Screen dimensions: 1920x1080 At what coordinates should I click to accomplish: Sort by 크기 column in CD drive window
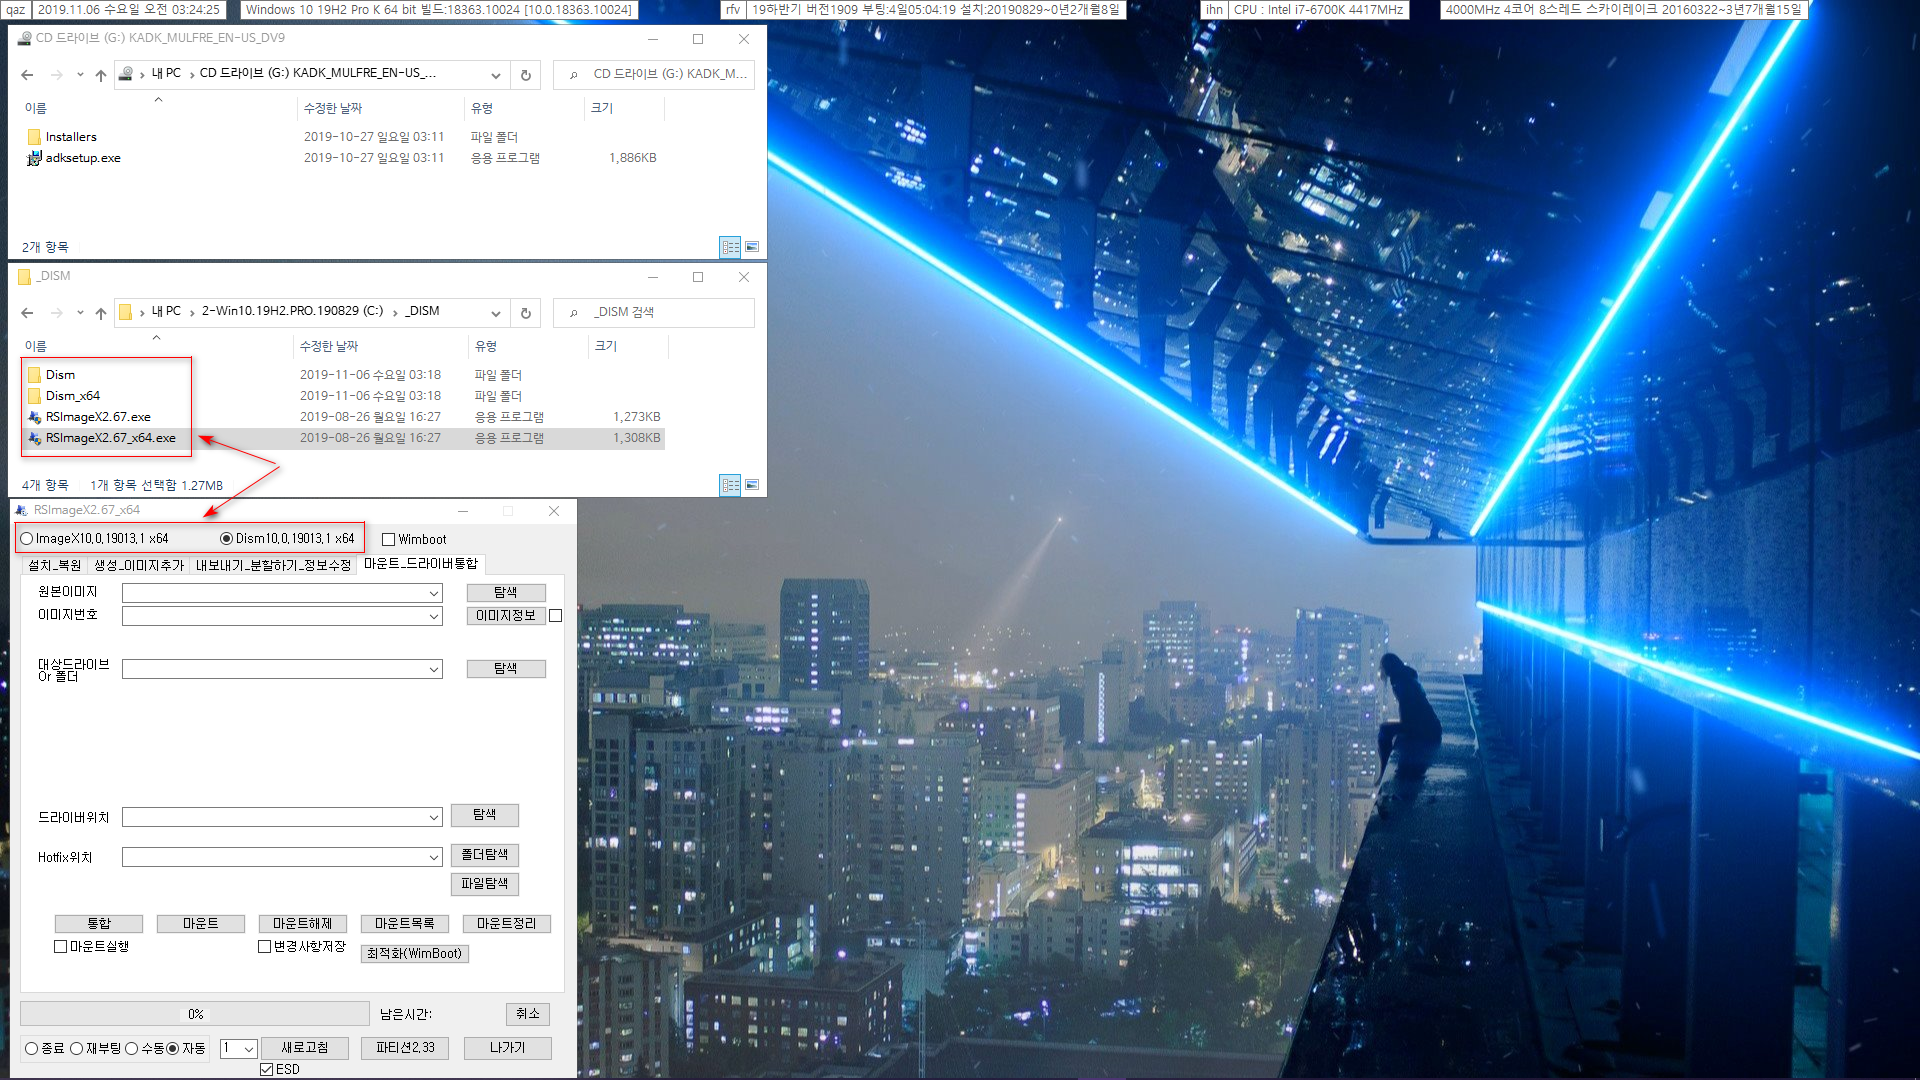coord(602,109)
